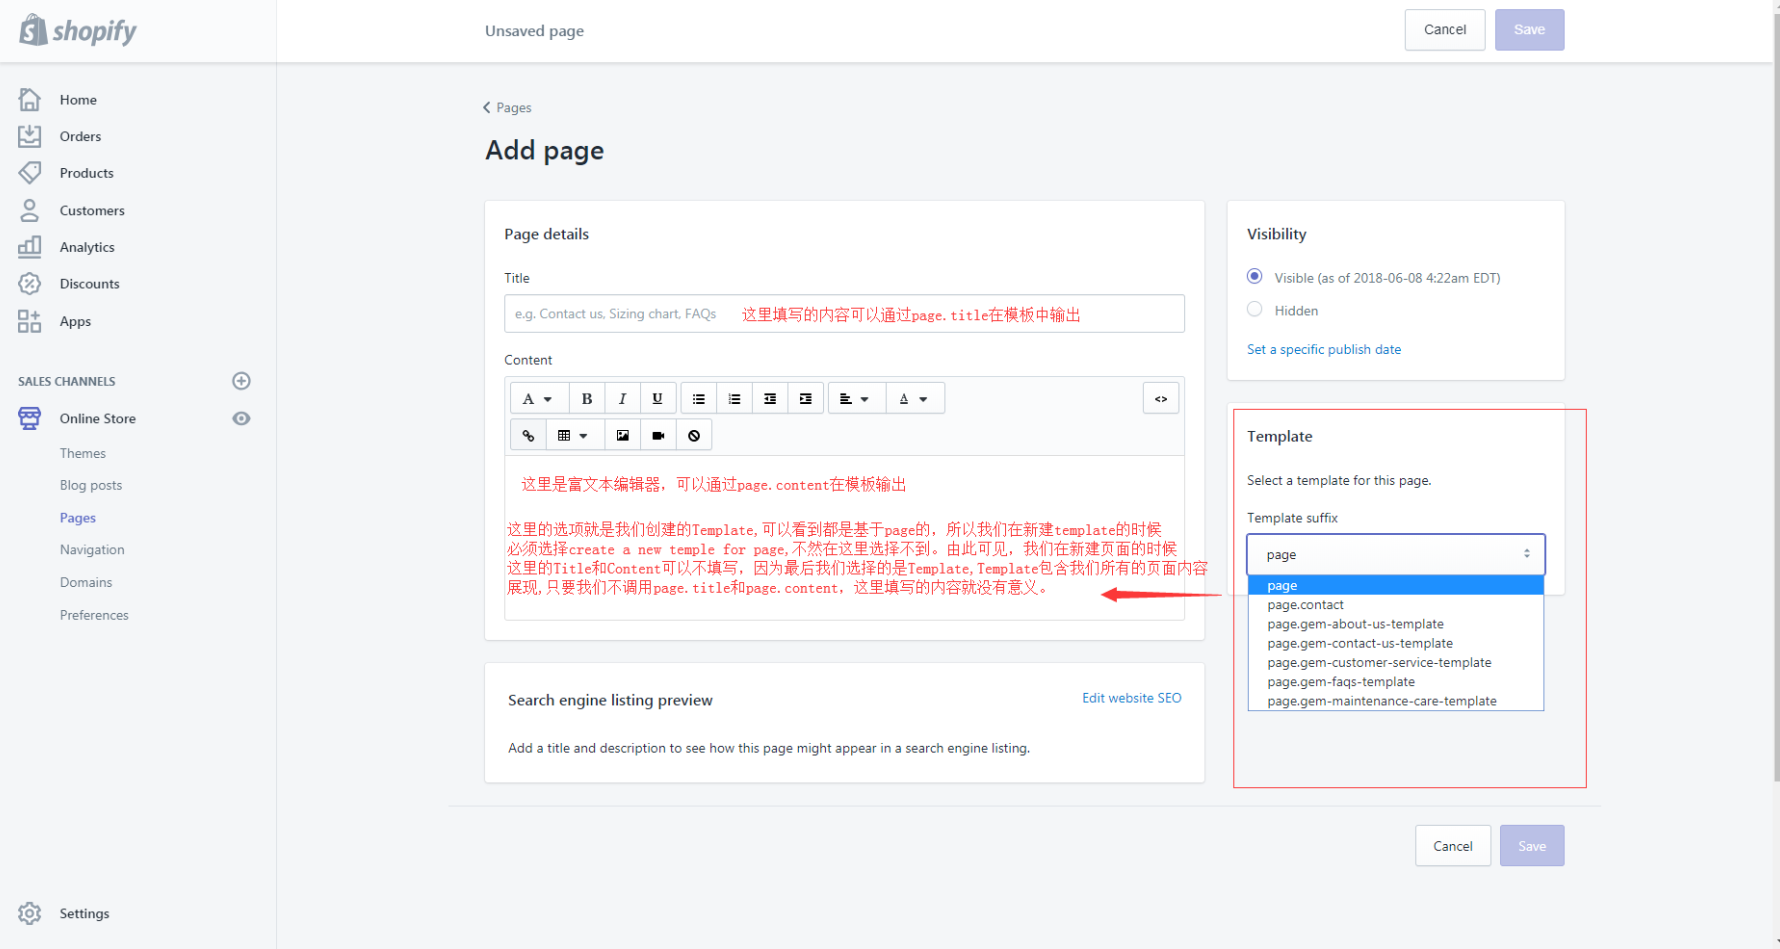This screenshot has width=1780, height=949.
Task: Indent the selected text
Action: pyautogui.click(x=805, y=398)
